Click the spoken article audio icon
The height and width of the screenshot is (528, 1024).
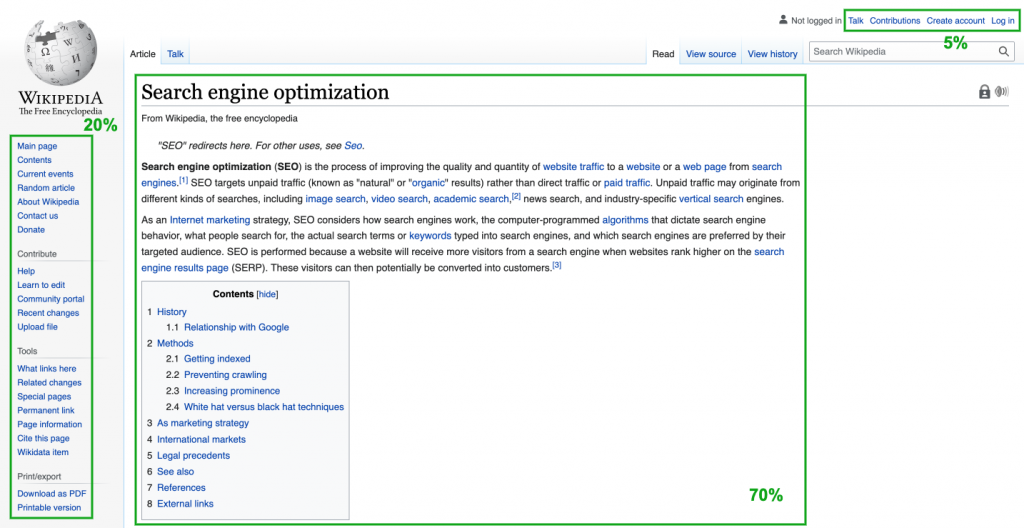pos(1002,91)
